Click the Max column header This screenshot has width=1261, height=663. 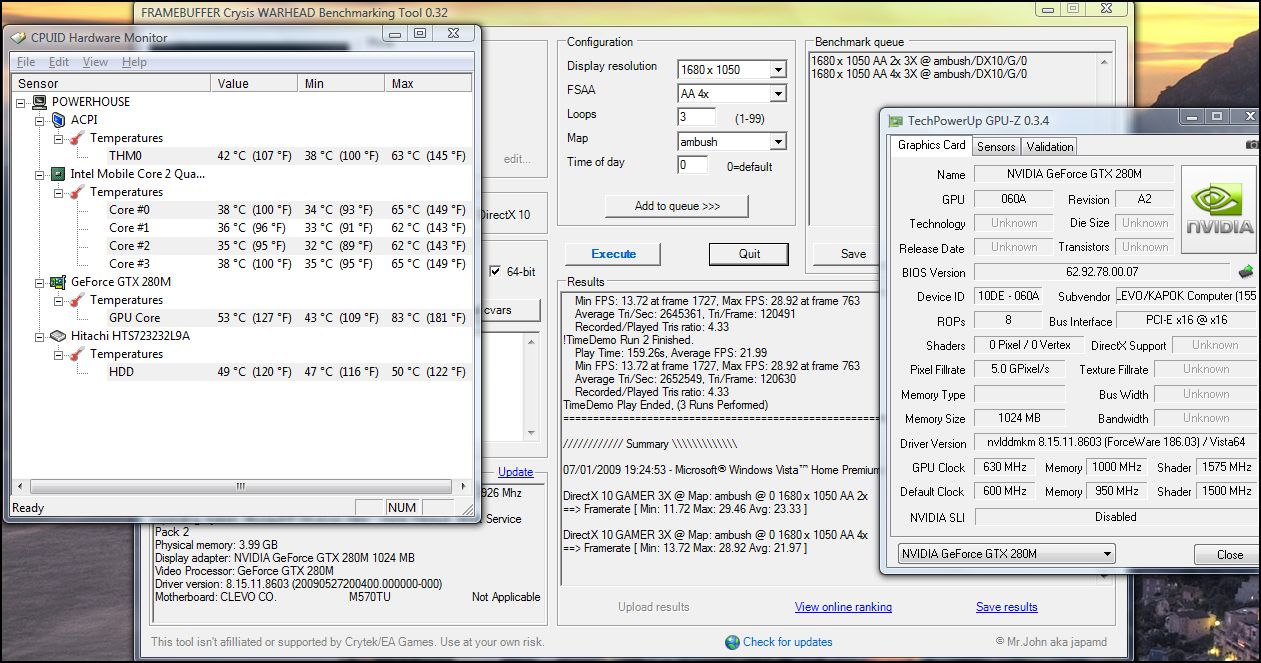coord(428,84)
